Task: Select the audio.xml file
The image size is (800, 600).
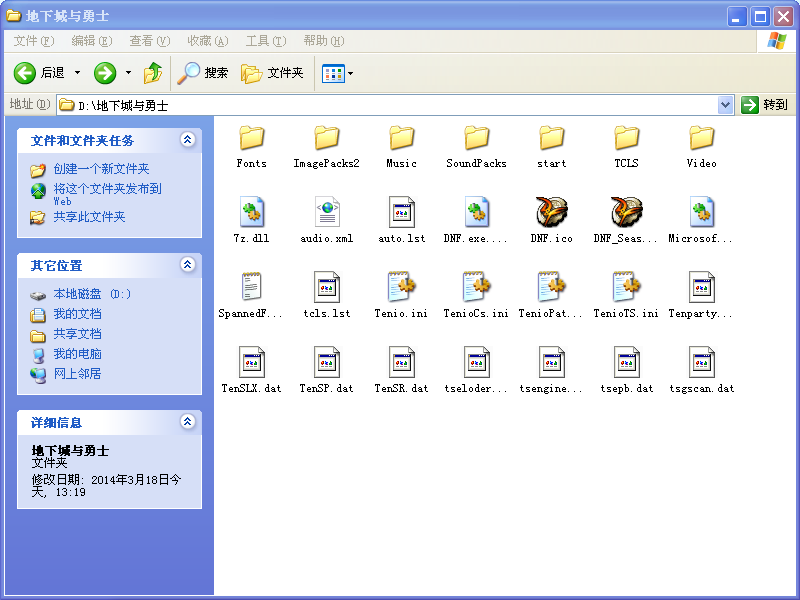Action: click(327, 221)
